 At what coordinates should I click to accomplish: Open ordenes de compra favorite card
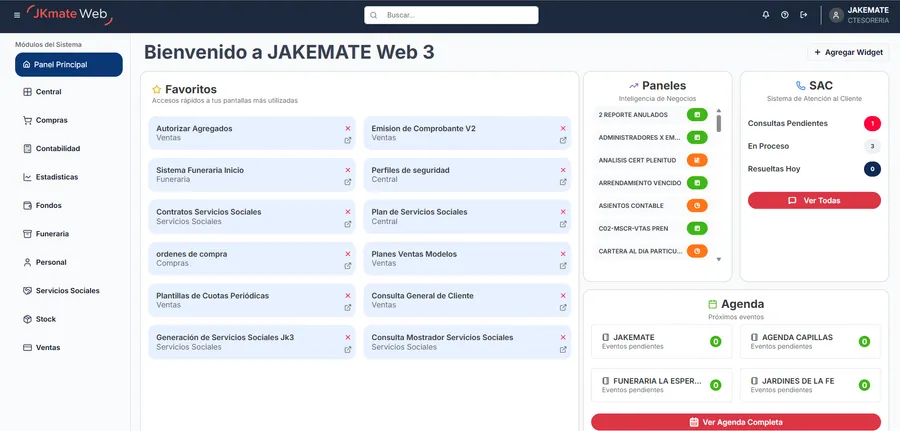click(x=252, y=258)
